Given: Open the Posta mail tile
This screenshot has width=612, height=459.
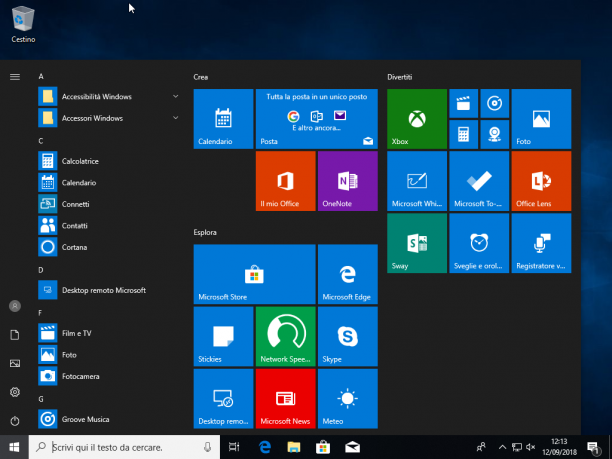Looking at the screenshot, I should point(317,119).
